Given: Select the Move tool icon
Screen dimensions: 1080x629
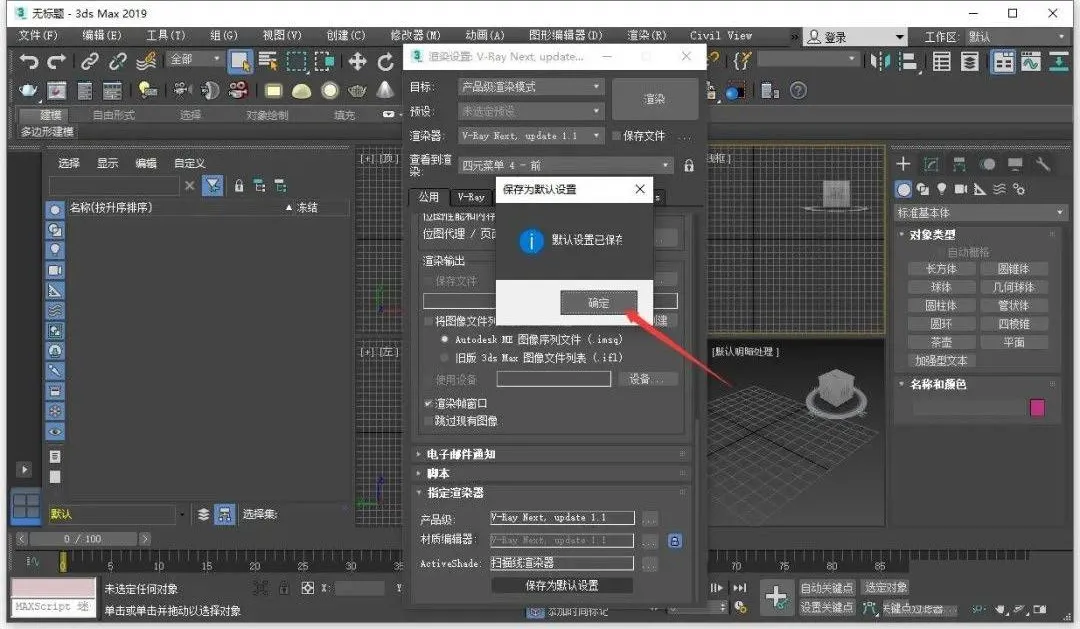Looking at the screenshot, I should tap(357, 61).
